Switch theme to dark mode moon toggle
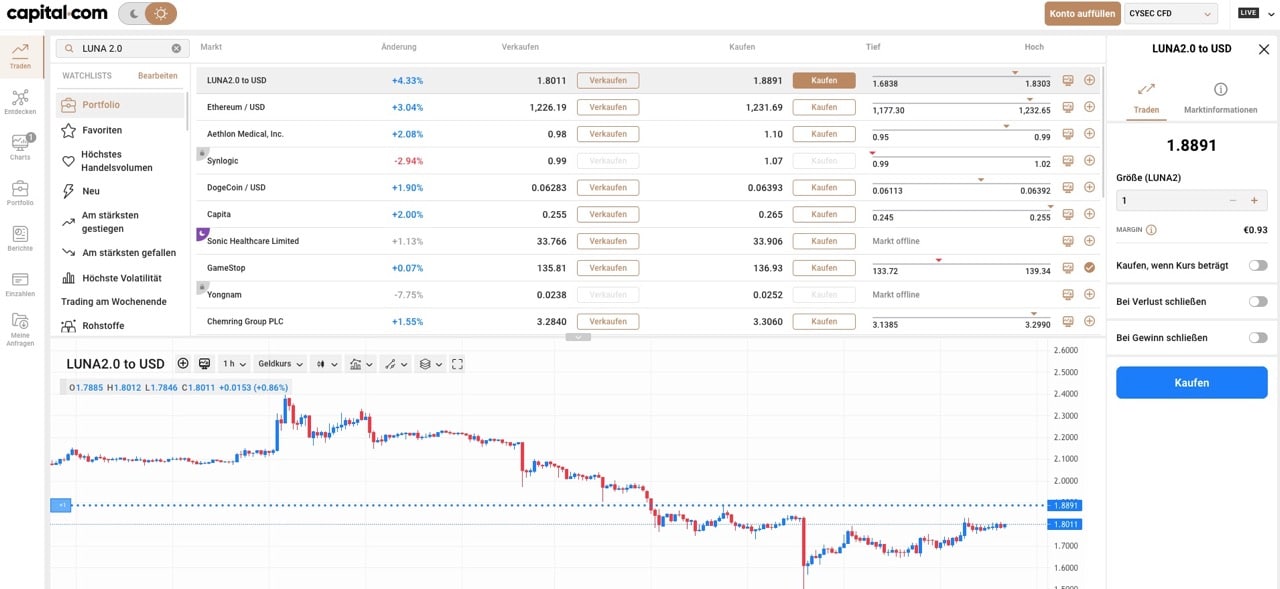The image size is (1280, 589). point(132,14)
